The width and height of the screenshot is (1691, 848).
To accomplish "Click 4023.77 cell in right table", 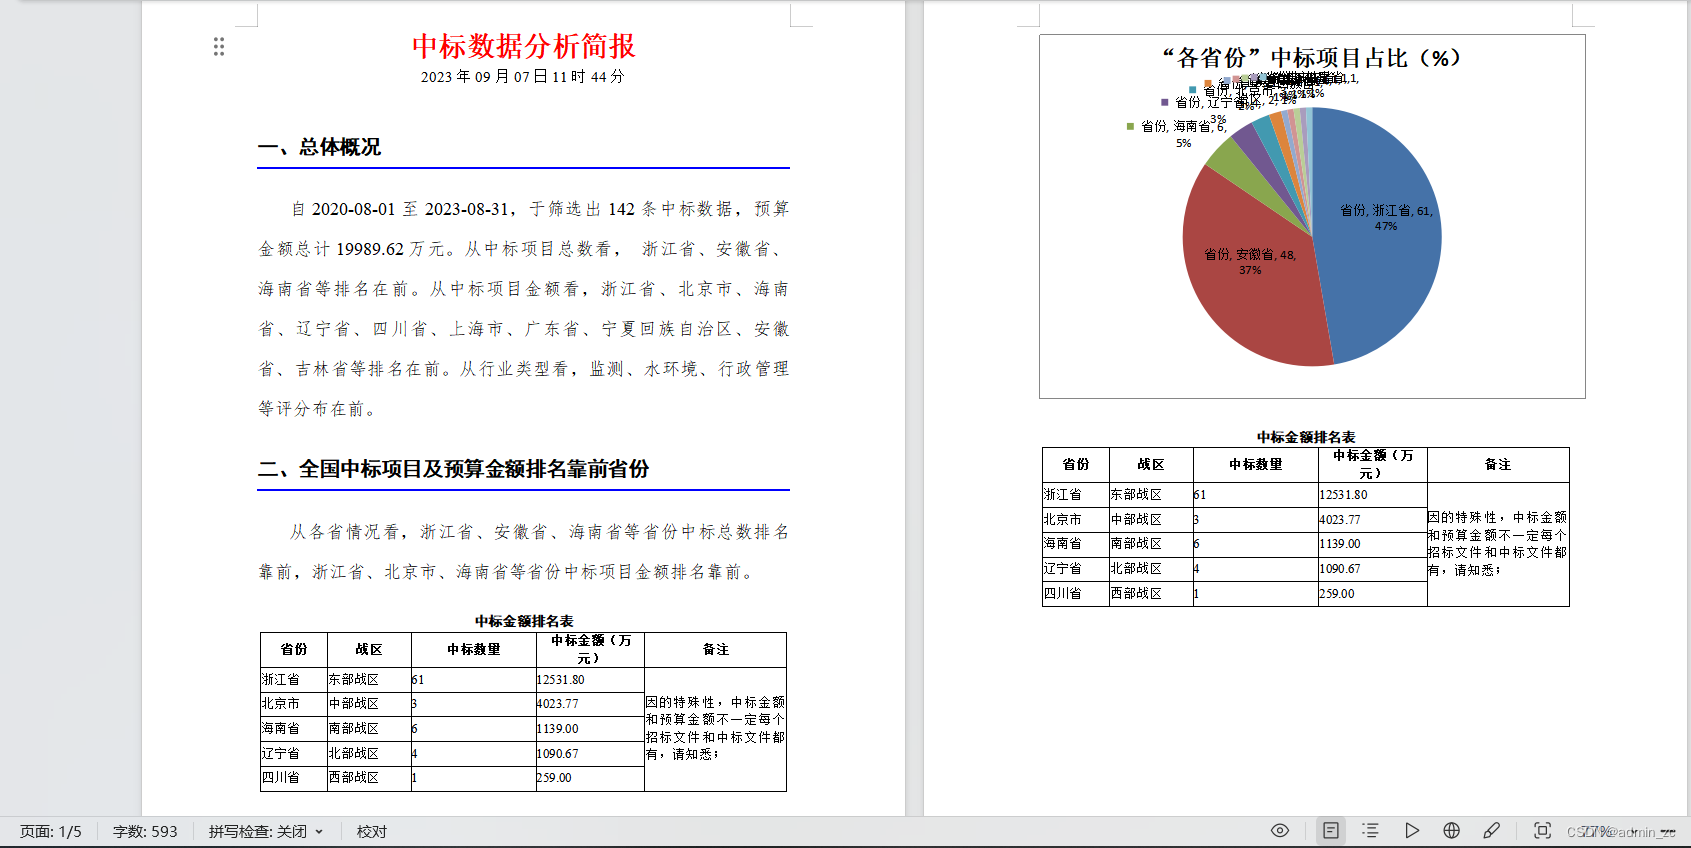I will click(x=1372, y=520).
